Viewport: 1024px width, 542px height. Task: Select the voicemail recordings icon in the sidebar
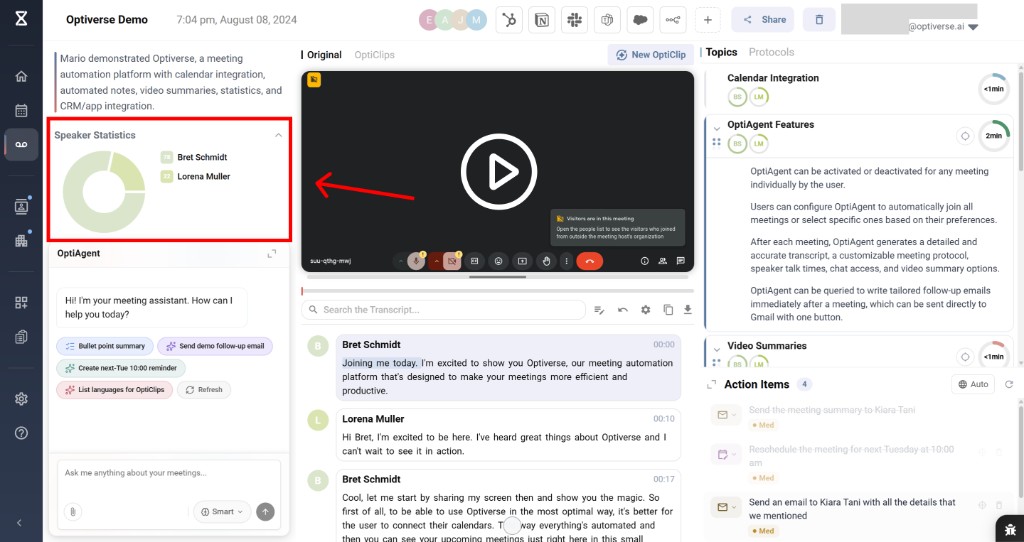point(21,144)
